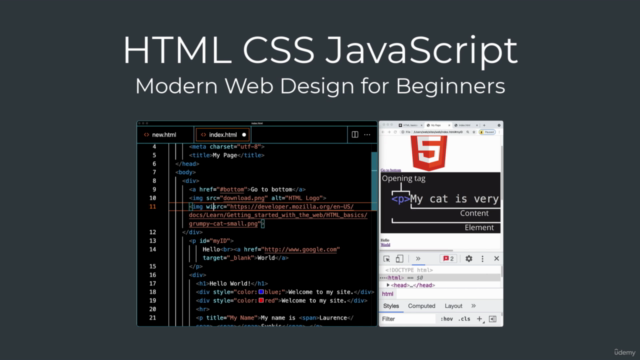Click the browser back arrow
Screen dimensions: 640x360
383,132
